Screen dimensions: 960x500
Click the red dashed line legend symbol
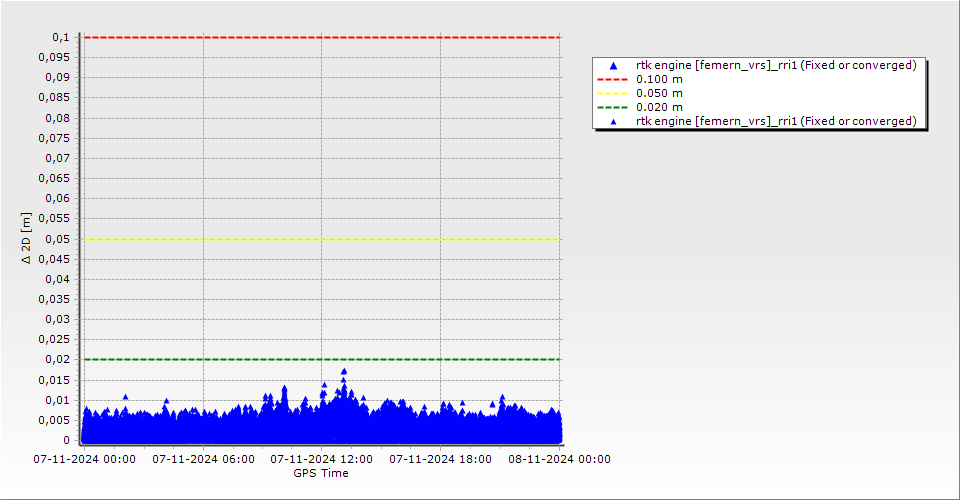pos(613,79)
